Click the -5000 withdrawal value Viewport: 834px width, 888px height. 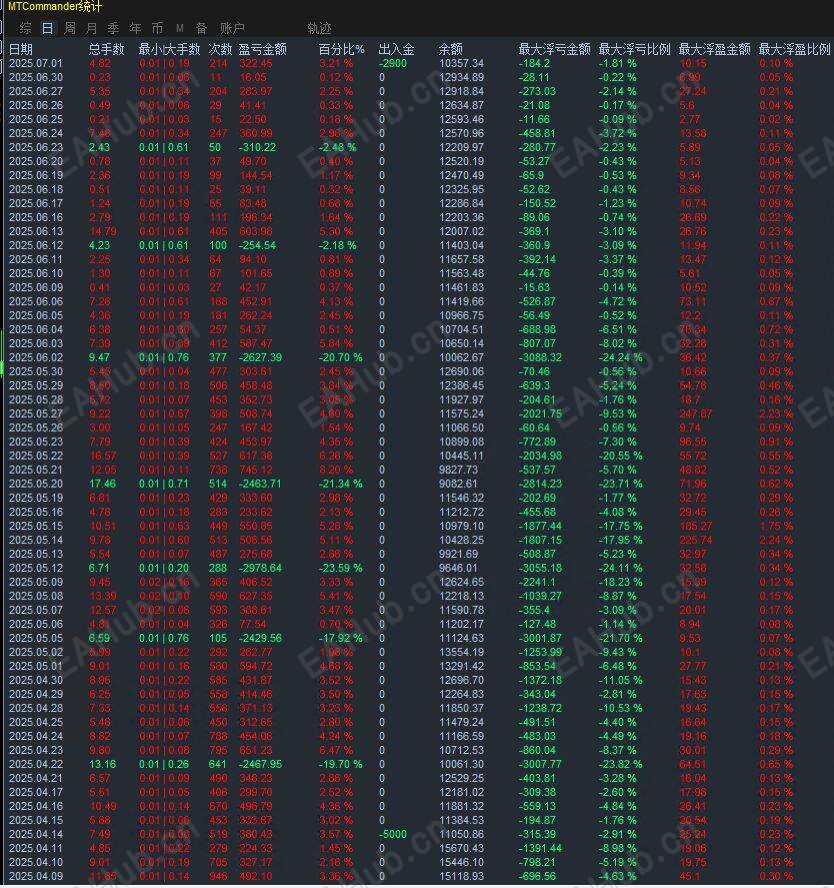(x=393, y=834)
